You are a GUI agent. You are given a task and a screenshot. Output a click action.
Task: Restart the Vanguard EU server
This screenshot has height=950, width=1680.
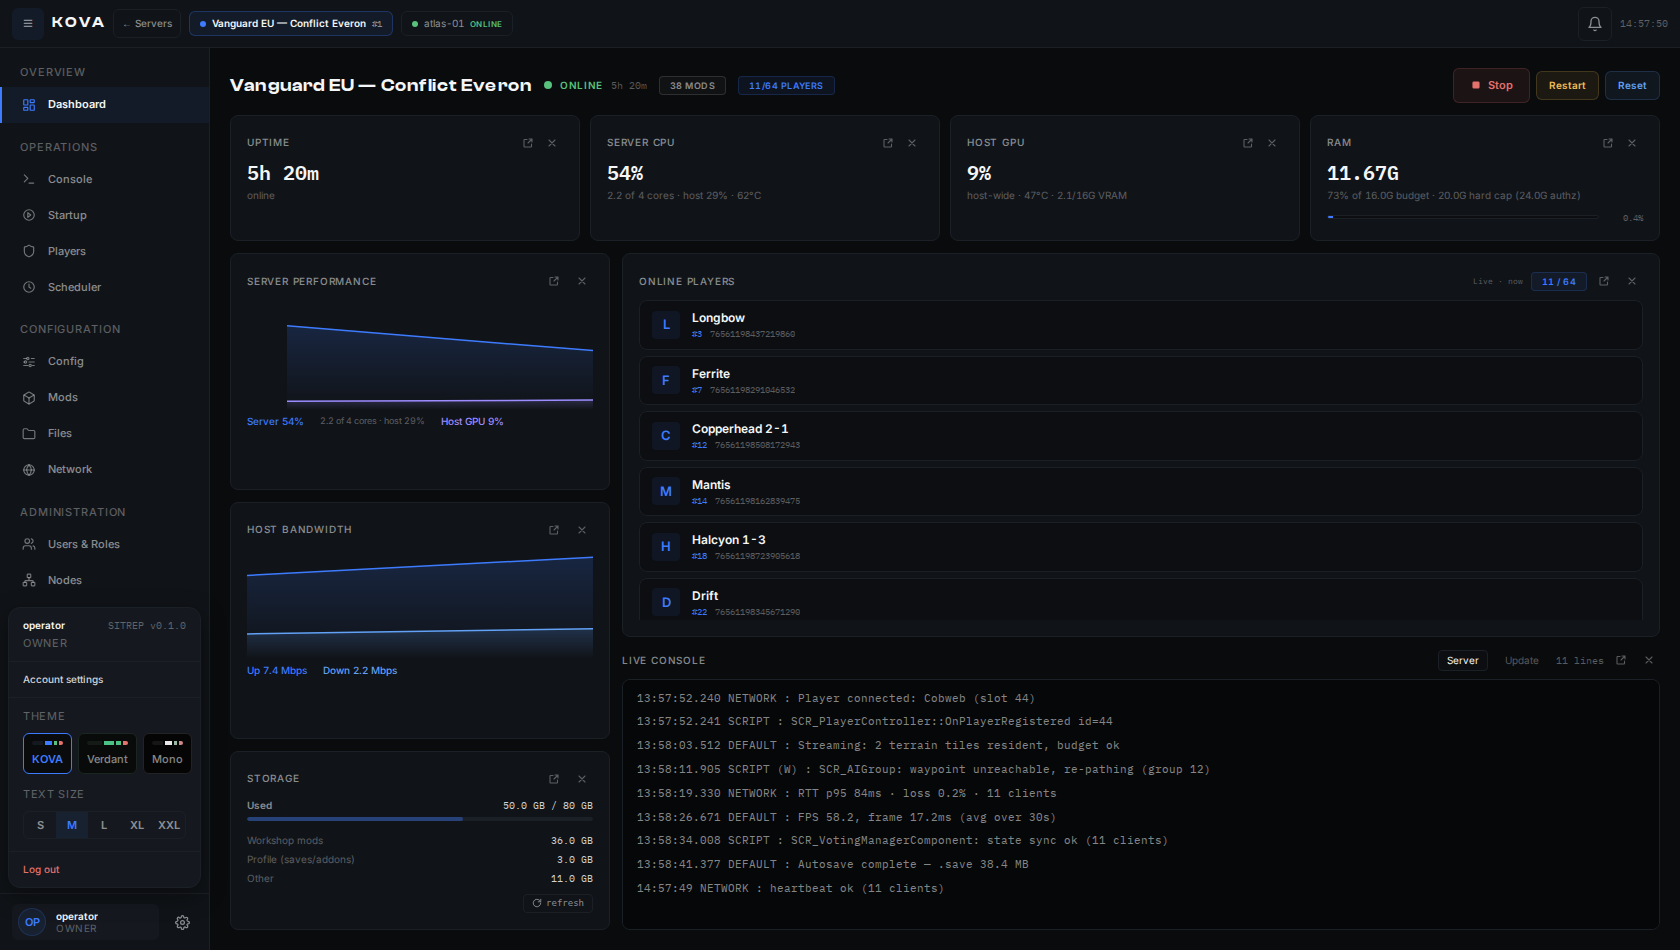(x=1567, y=85)
